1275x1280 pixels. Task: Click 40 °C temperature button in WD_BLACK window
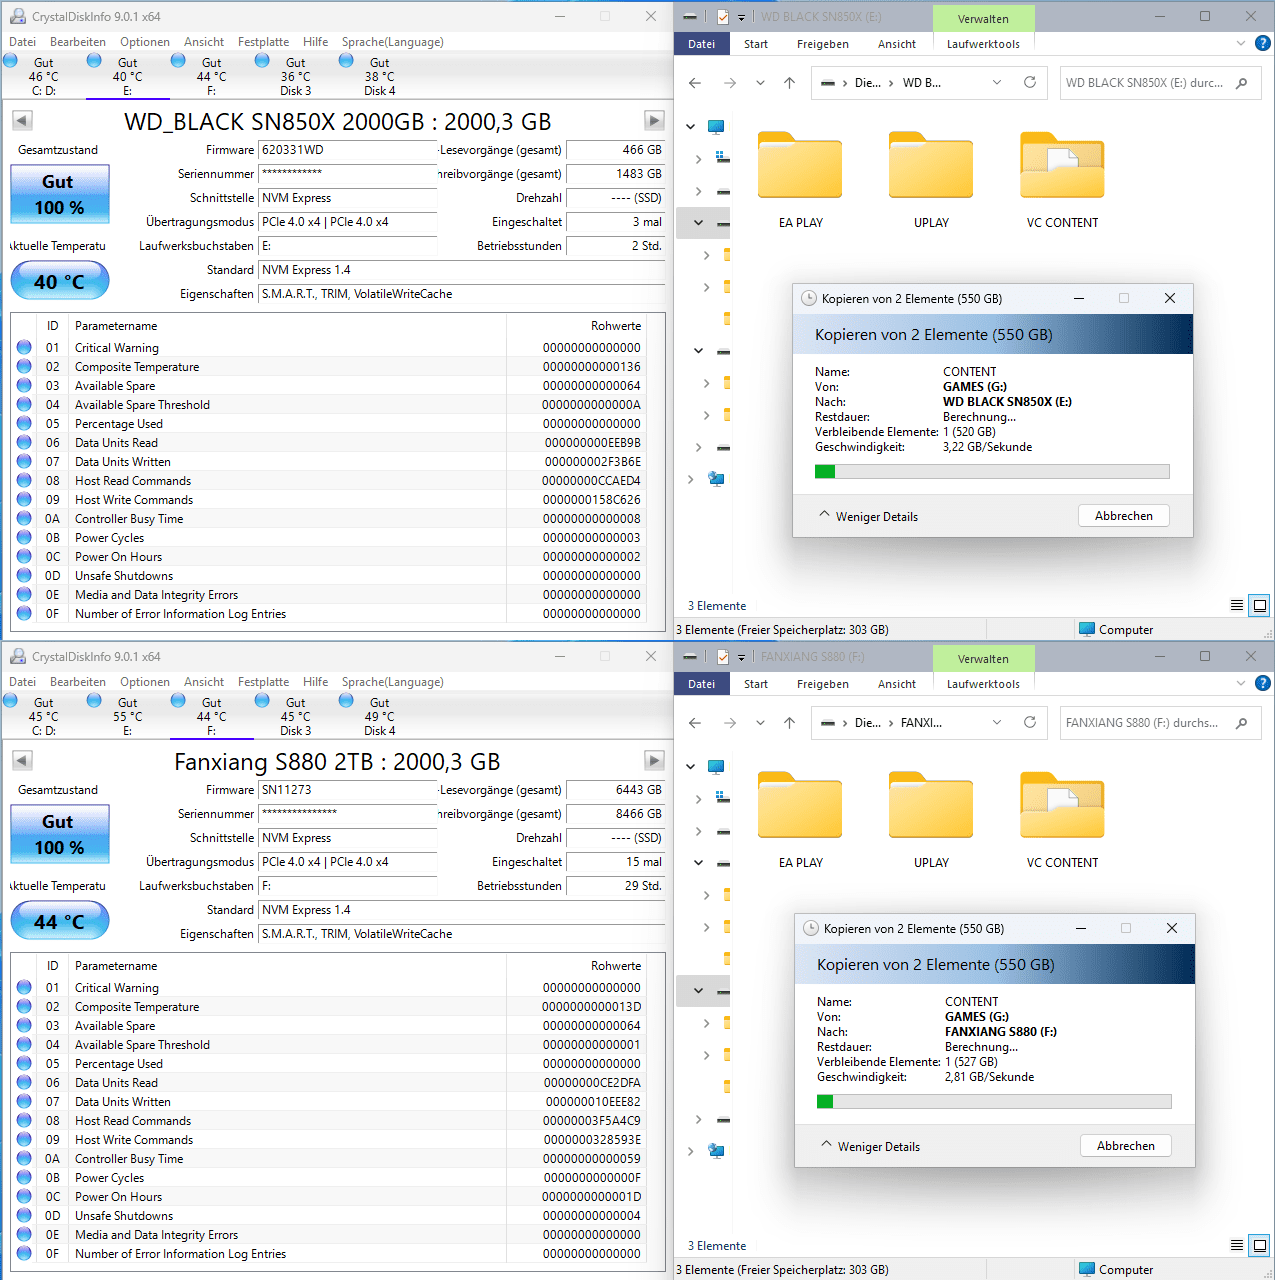(59, 281)
